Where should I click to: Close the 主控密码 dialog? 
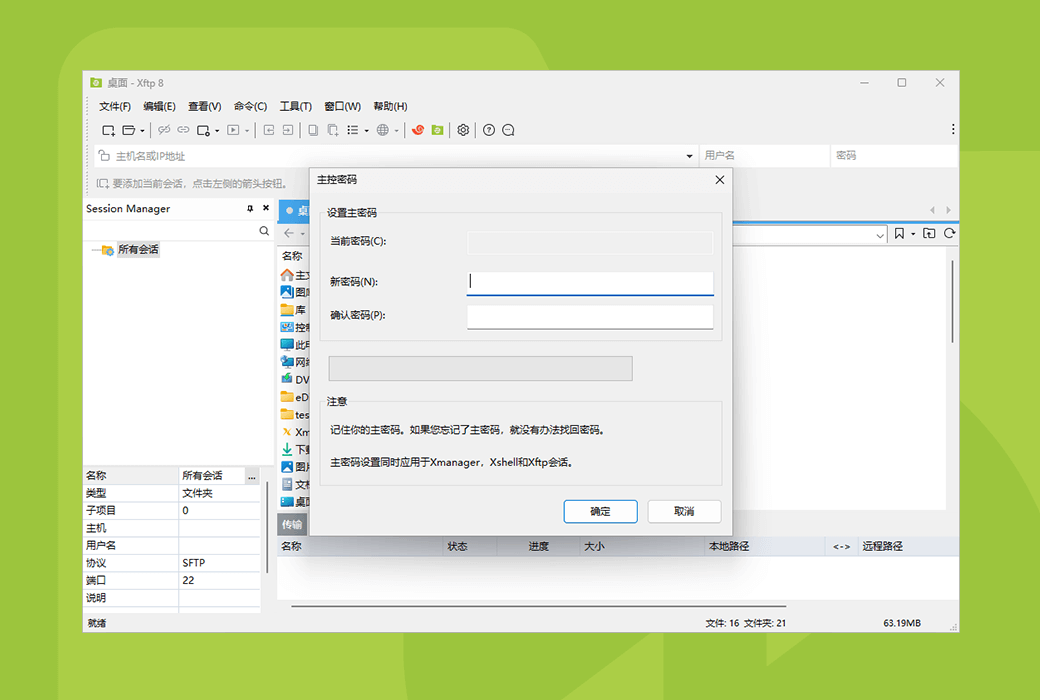pyautogui.click(x=720, y=180)
